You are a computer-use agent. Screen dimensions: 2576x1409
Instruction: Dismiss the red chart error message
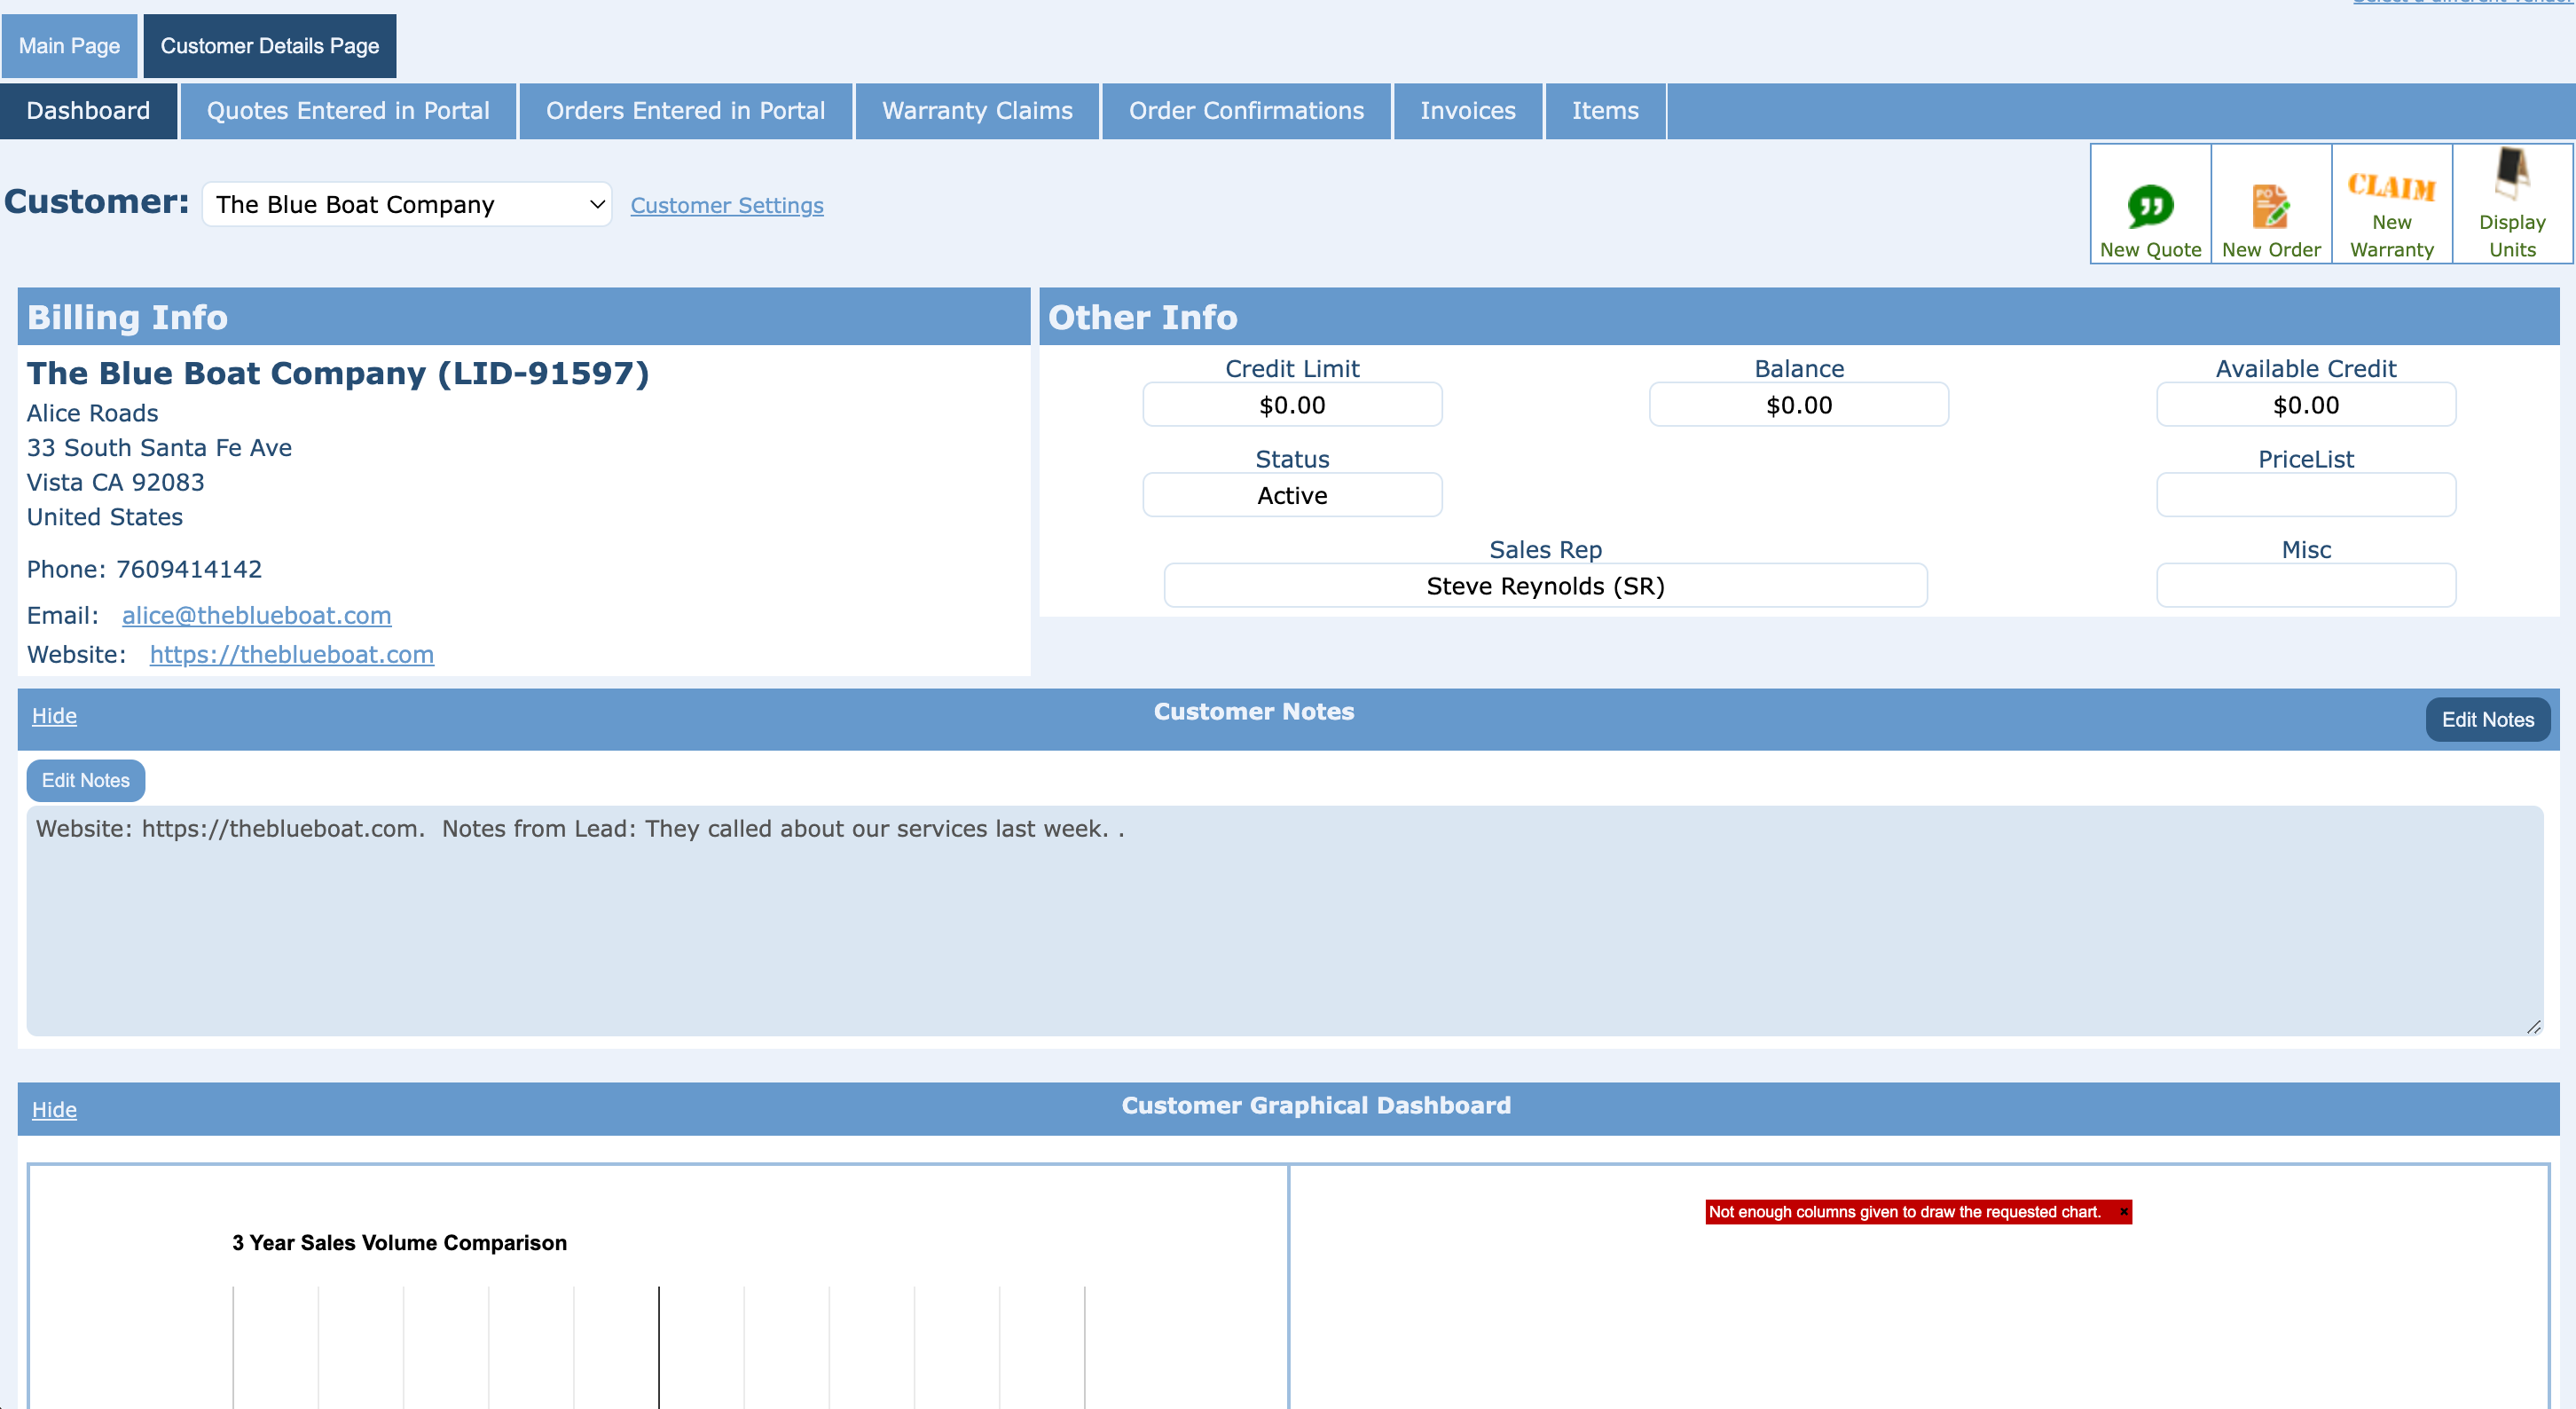[x=2123, y=1212]
